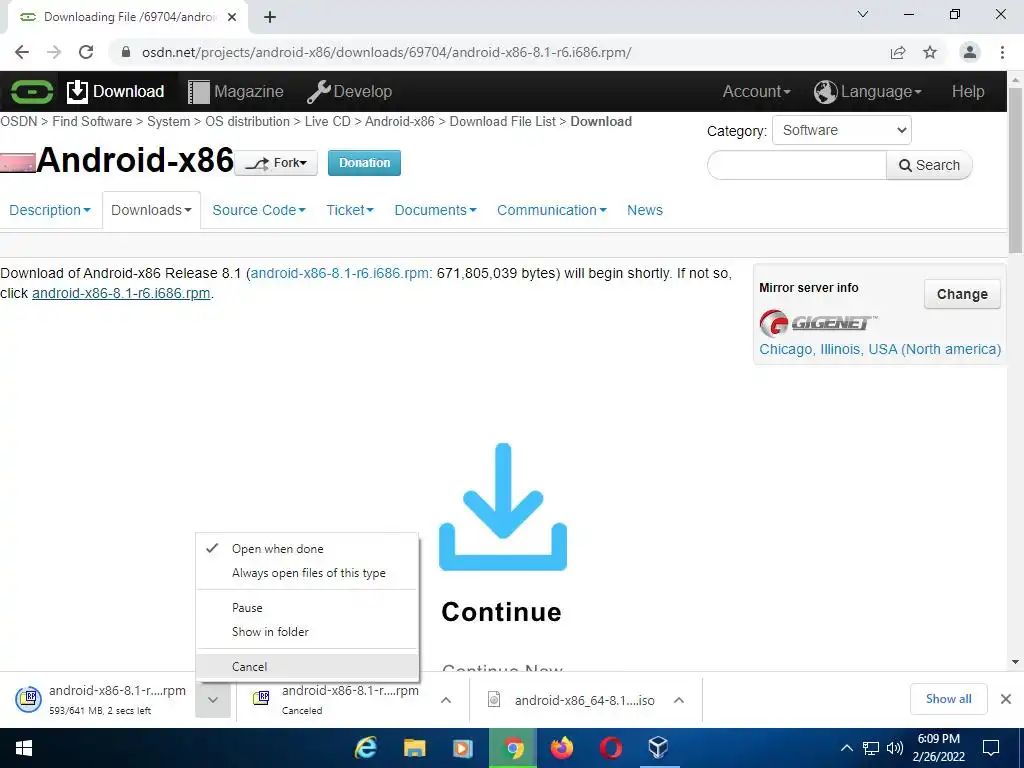The height and width of the screenshot is (768, 1024).
Task: Open the notification center icon
Action: tap(991, 748)
